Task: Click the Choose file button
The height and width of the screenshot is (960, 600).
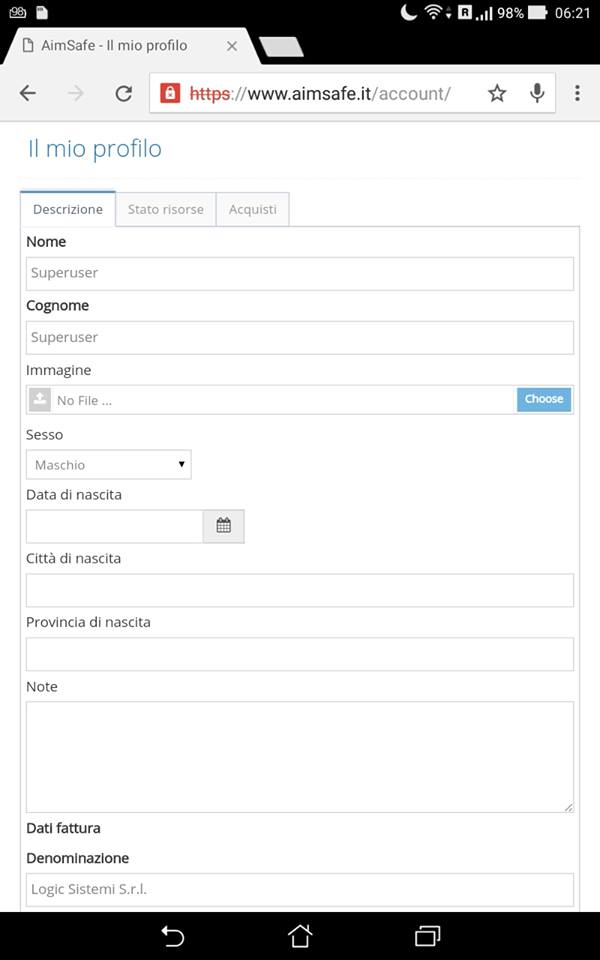Action: tap(544, 399)
